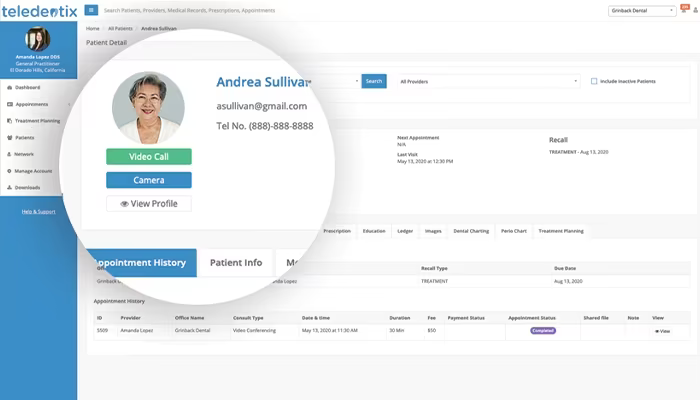
Task: Open notifications bell with red badge
Action: (x=684, y=8)
